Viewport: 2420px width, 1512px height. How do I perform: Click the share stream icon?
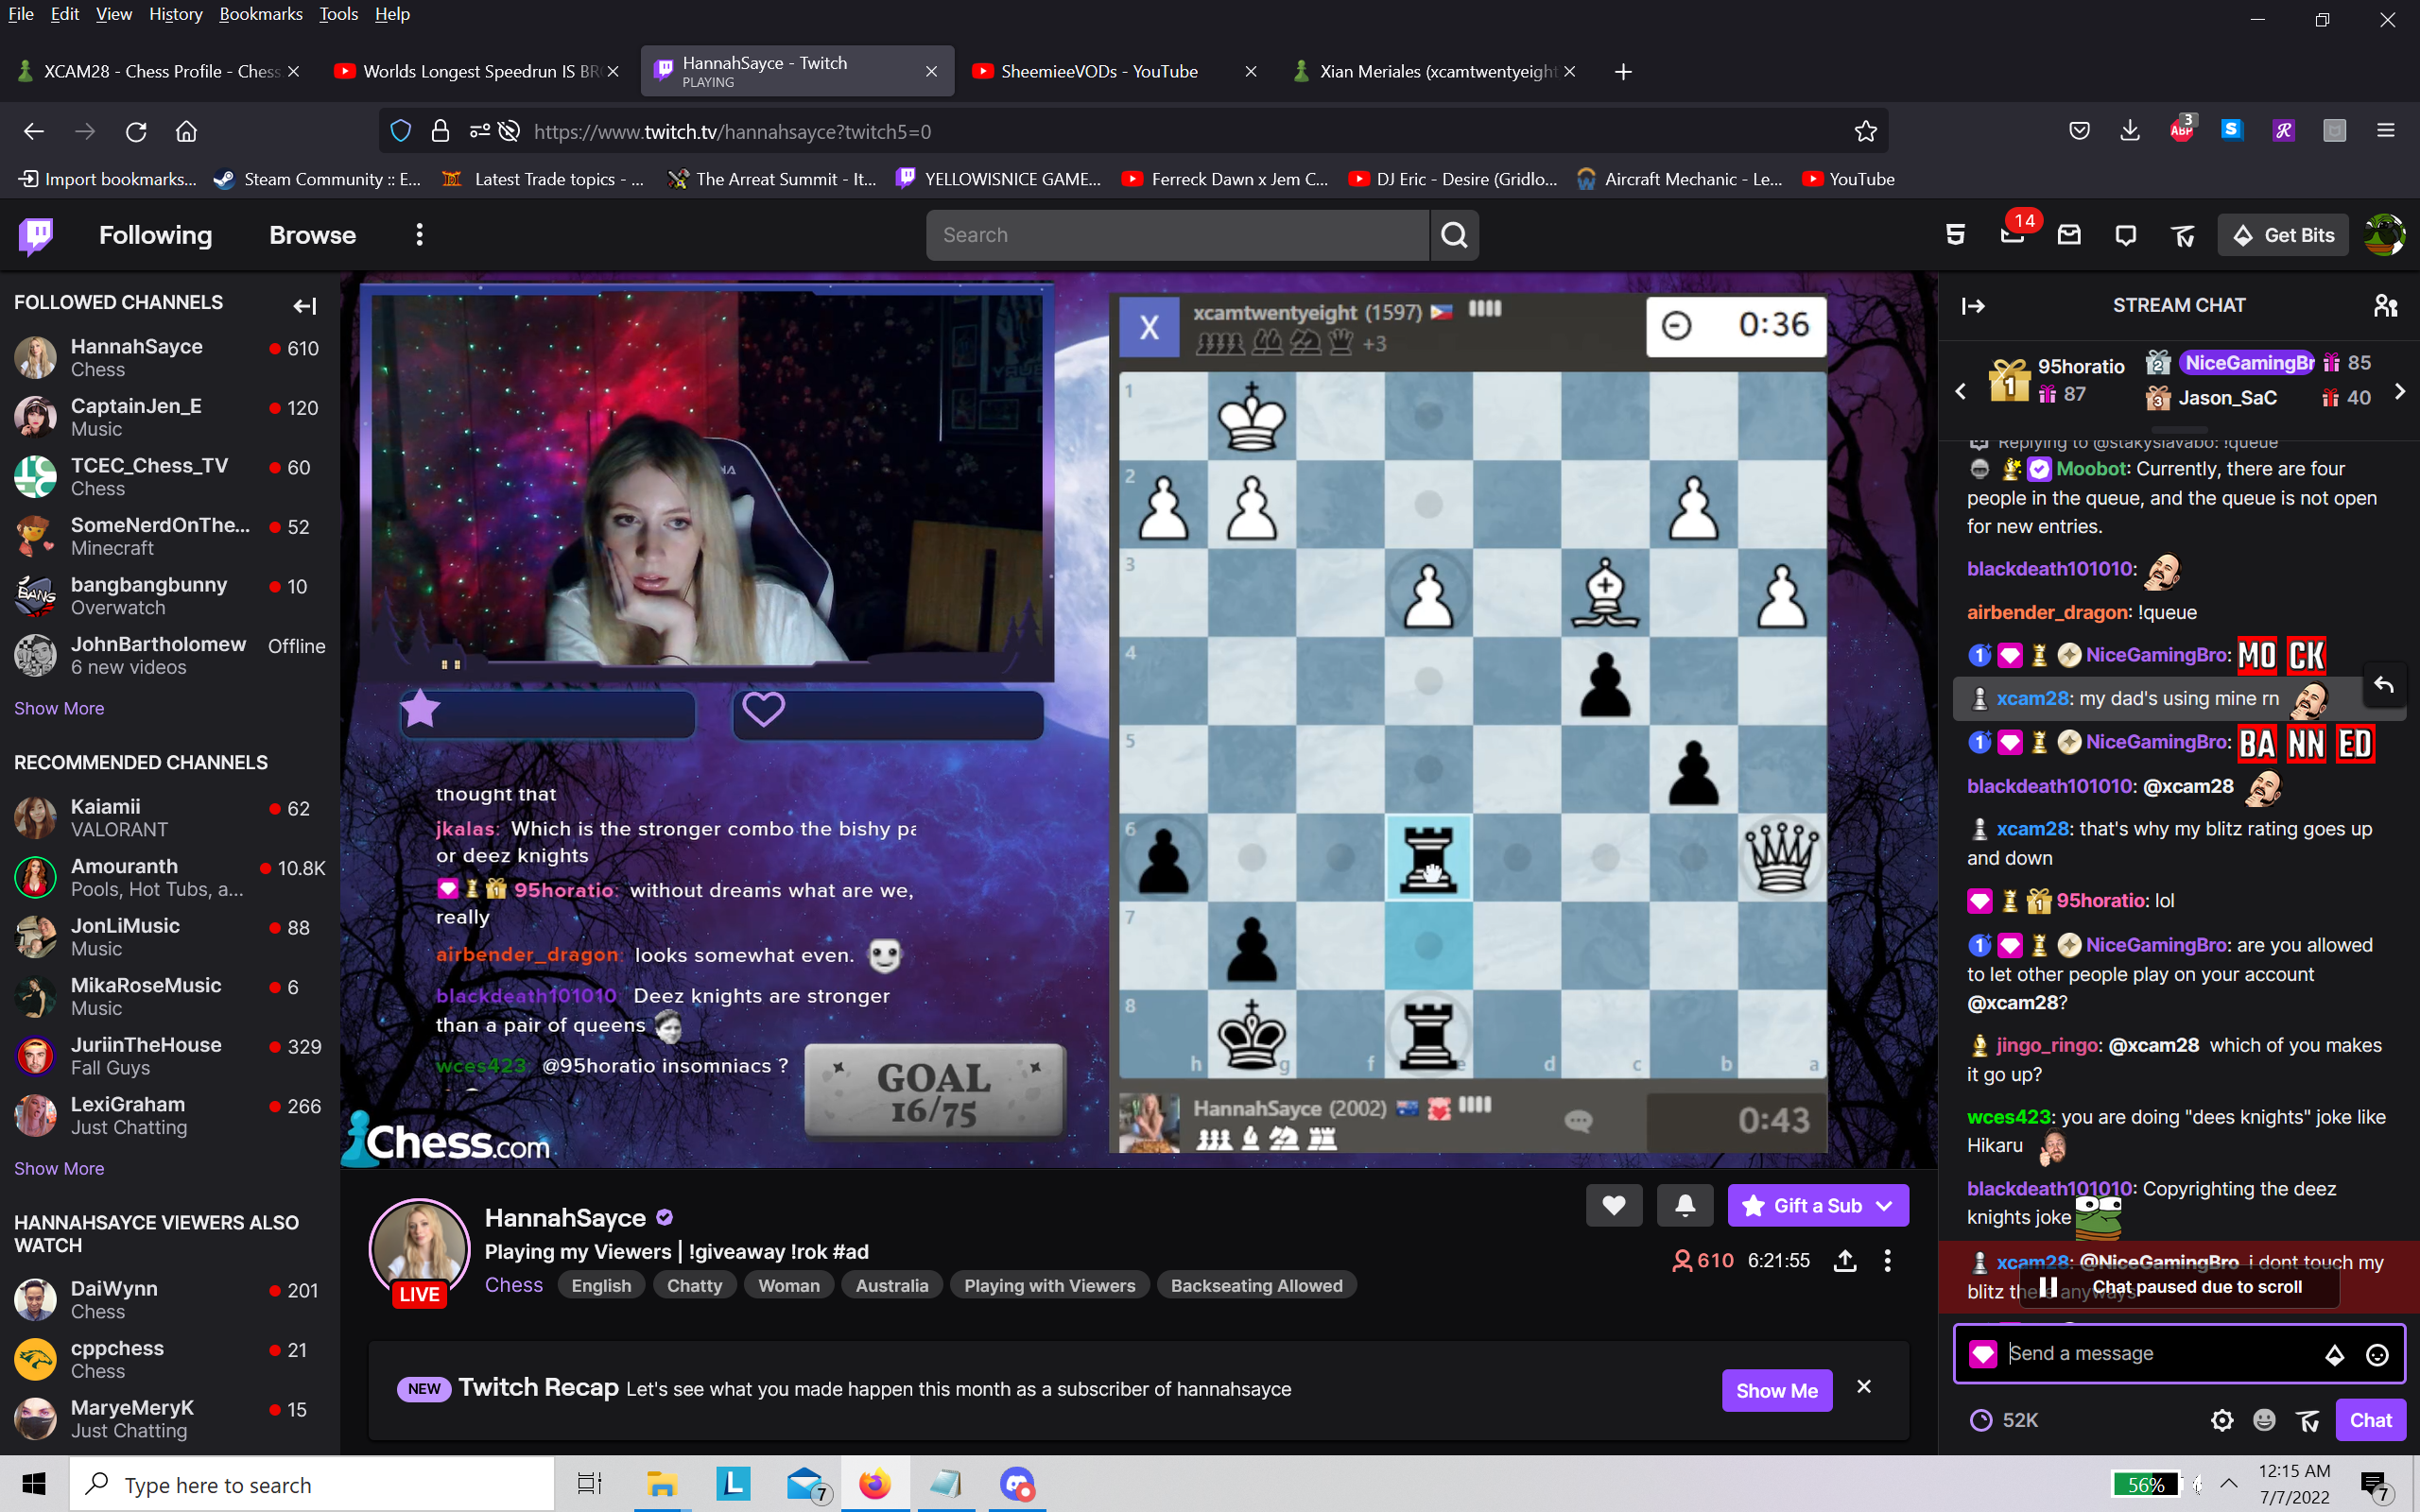click(1845, 1261)
